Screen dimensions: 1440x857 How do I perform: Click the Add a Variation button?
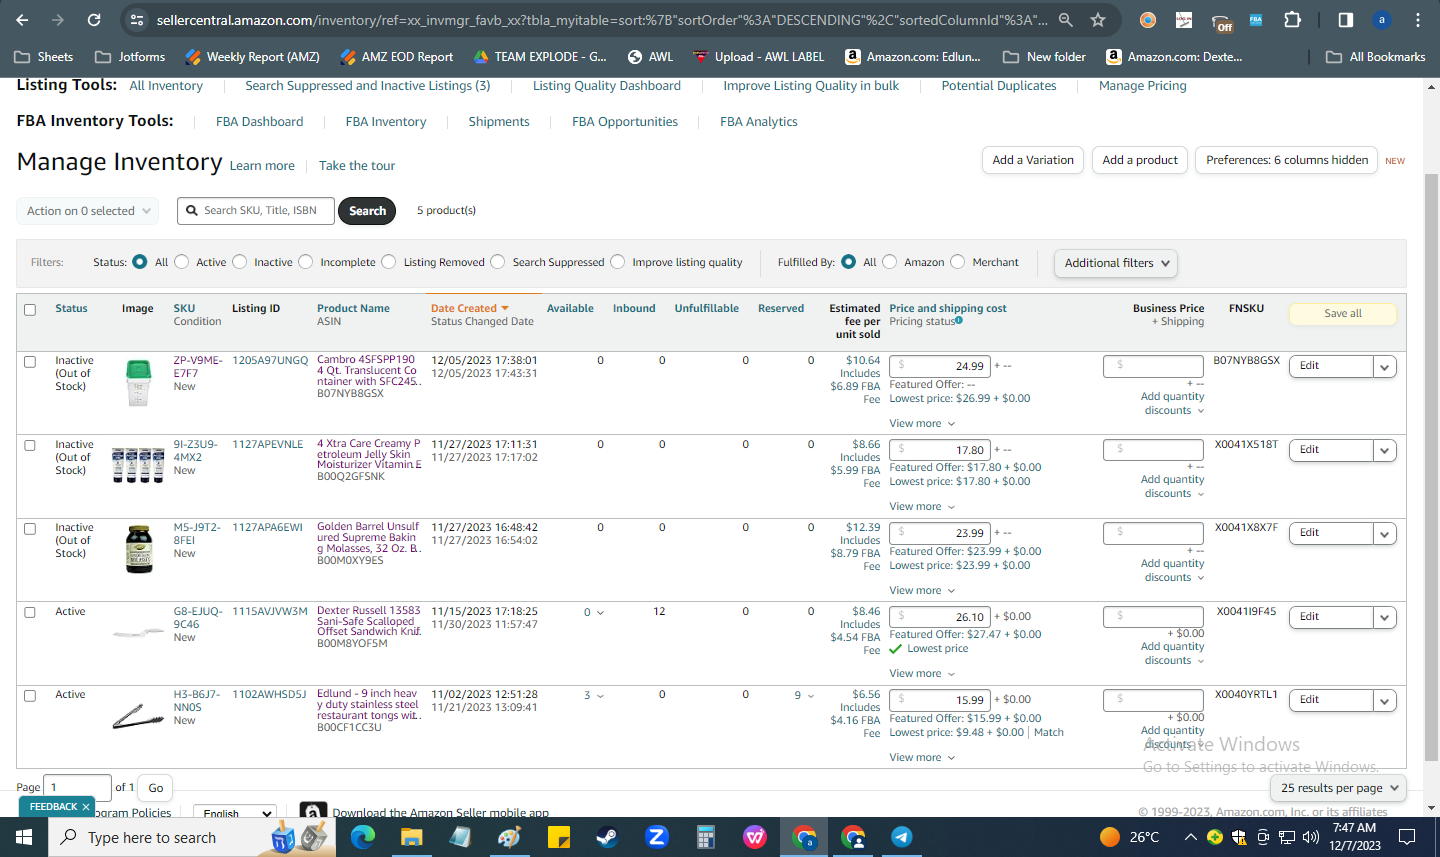(x=1033, y=160)
